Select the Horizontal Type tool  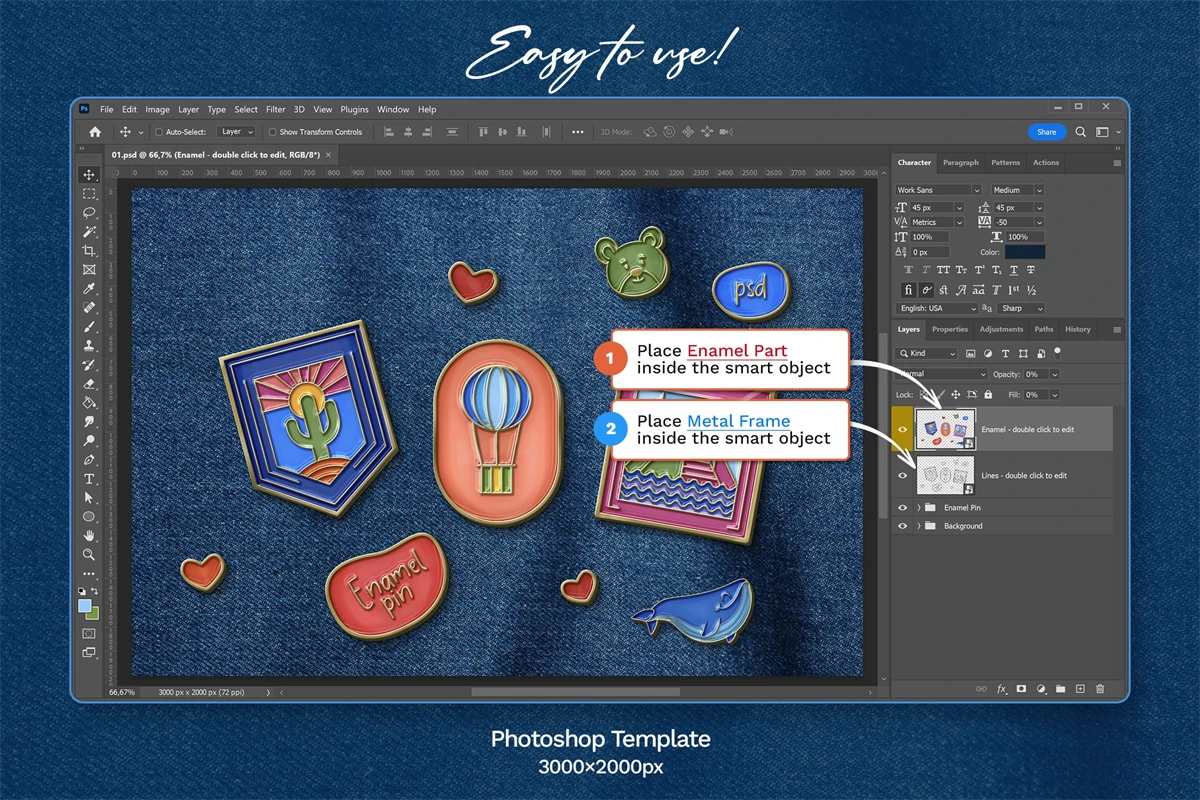(x=89, y=479)
